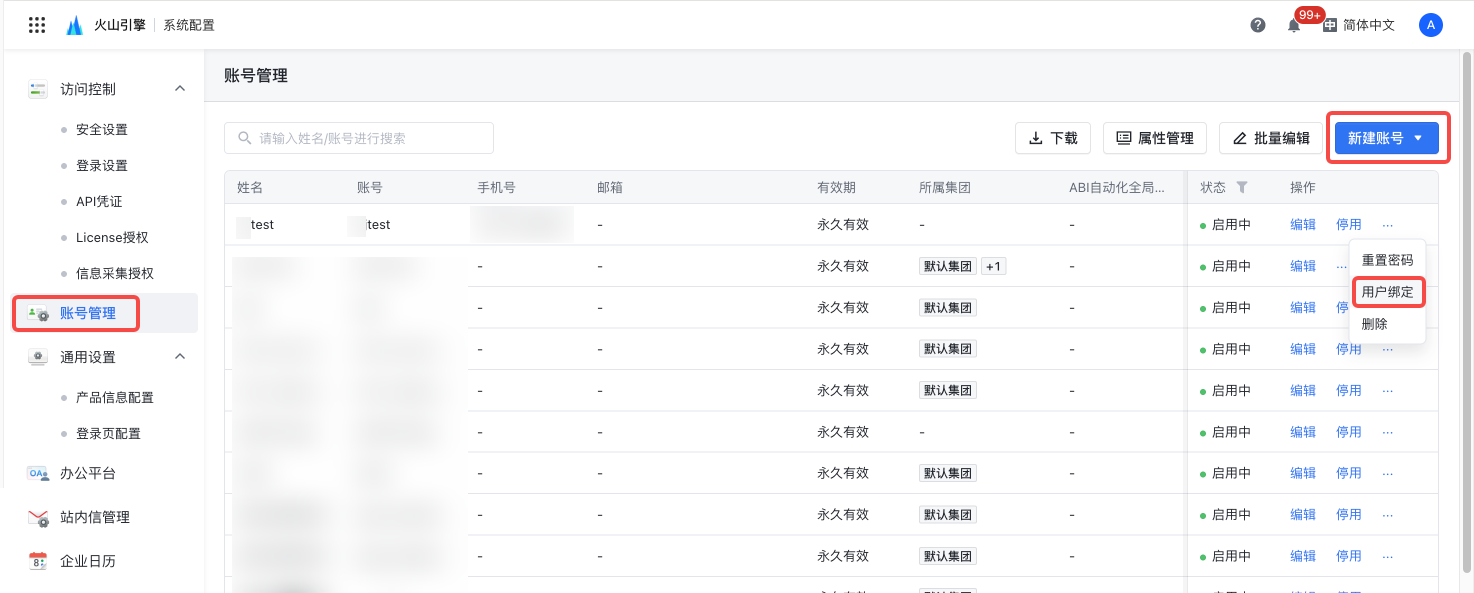Click the 批量编辑 button
Screen dimensions: 1474x593
pyautogui.click(x=1270, y=138)
